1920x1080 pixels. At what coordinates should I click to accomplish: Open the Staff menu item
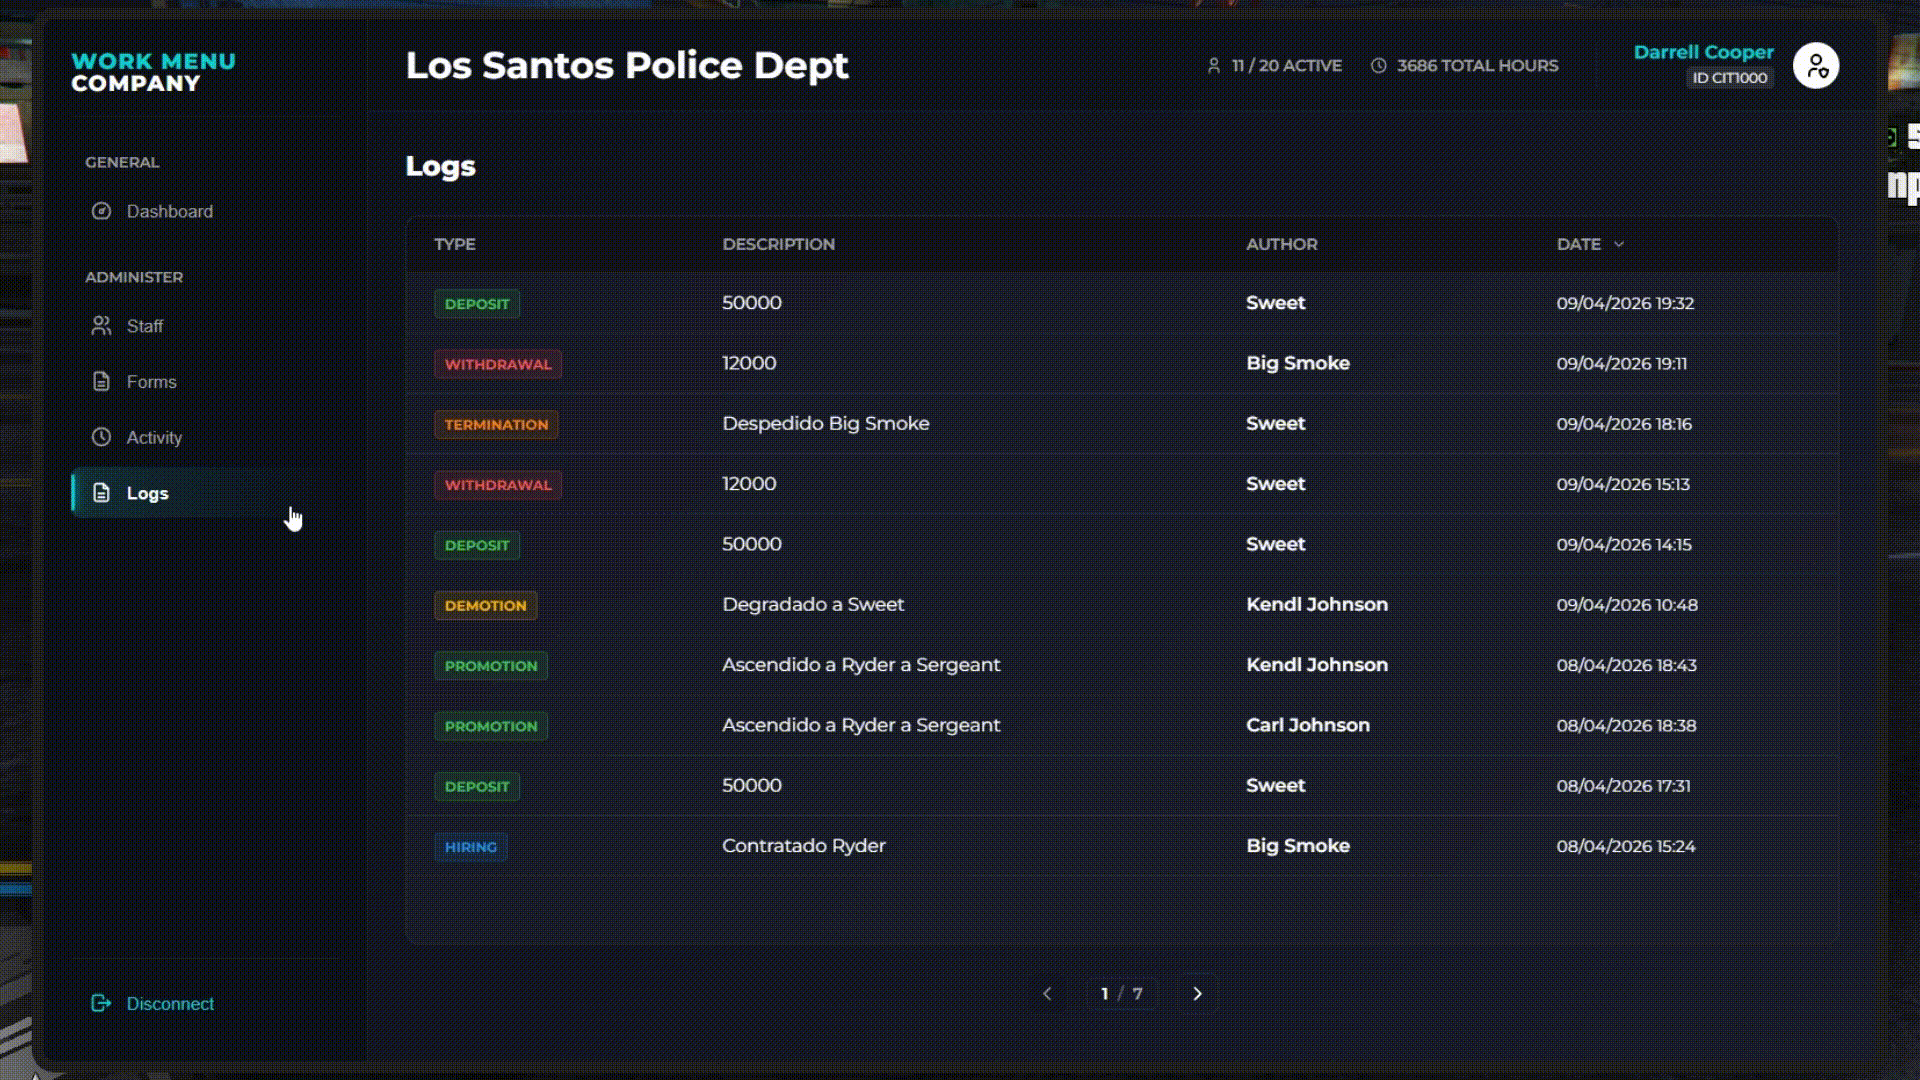tap(145, 326)
